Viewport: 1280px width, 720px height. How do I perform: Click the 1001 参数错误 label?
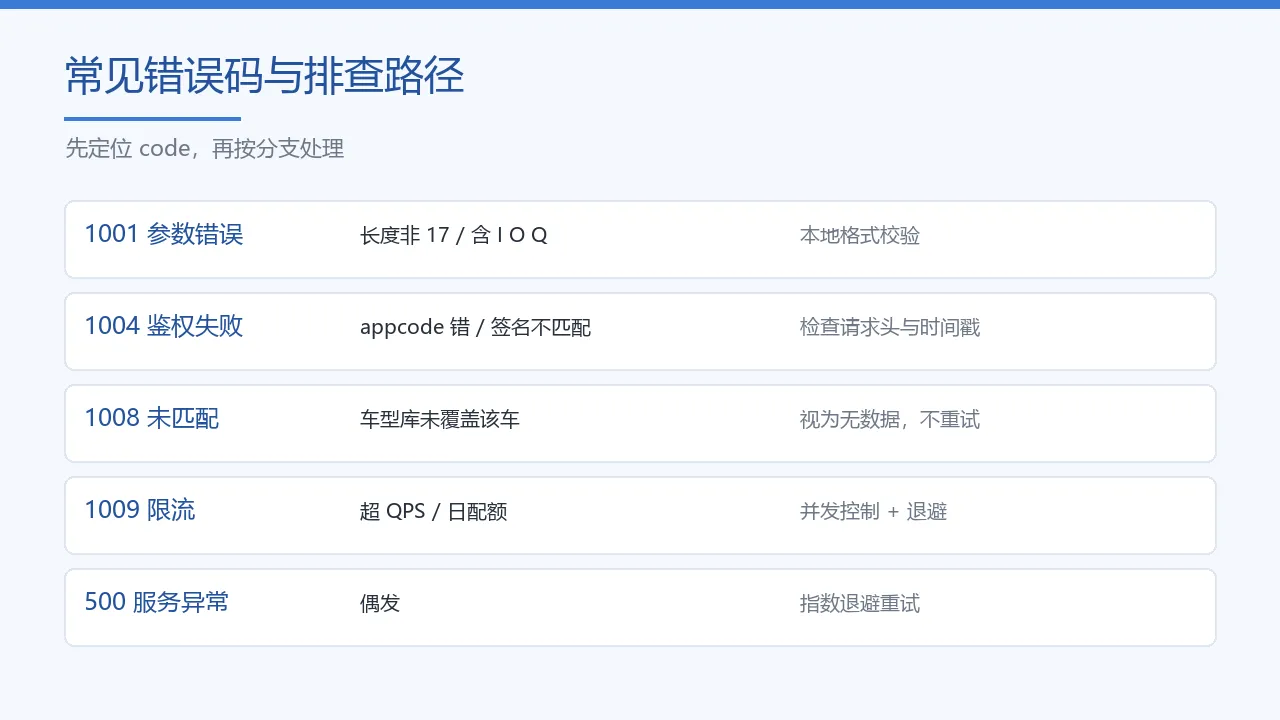click(x=164, y=235)
